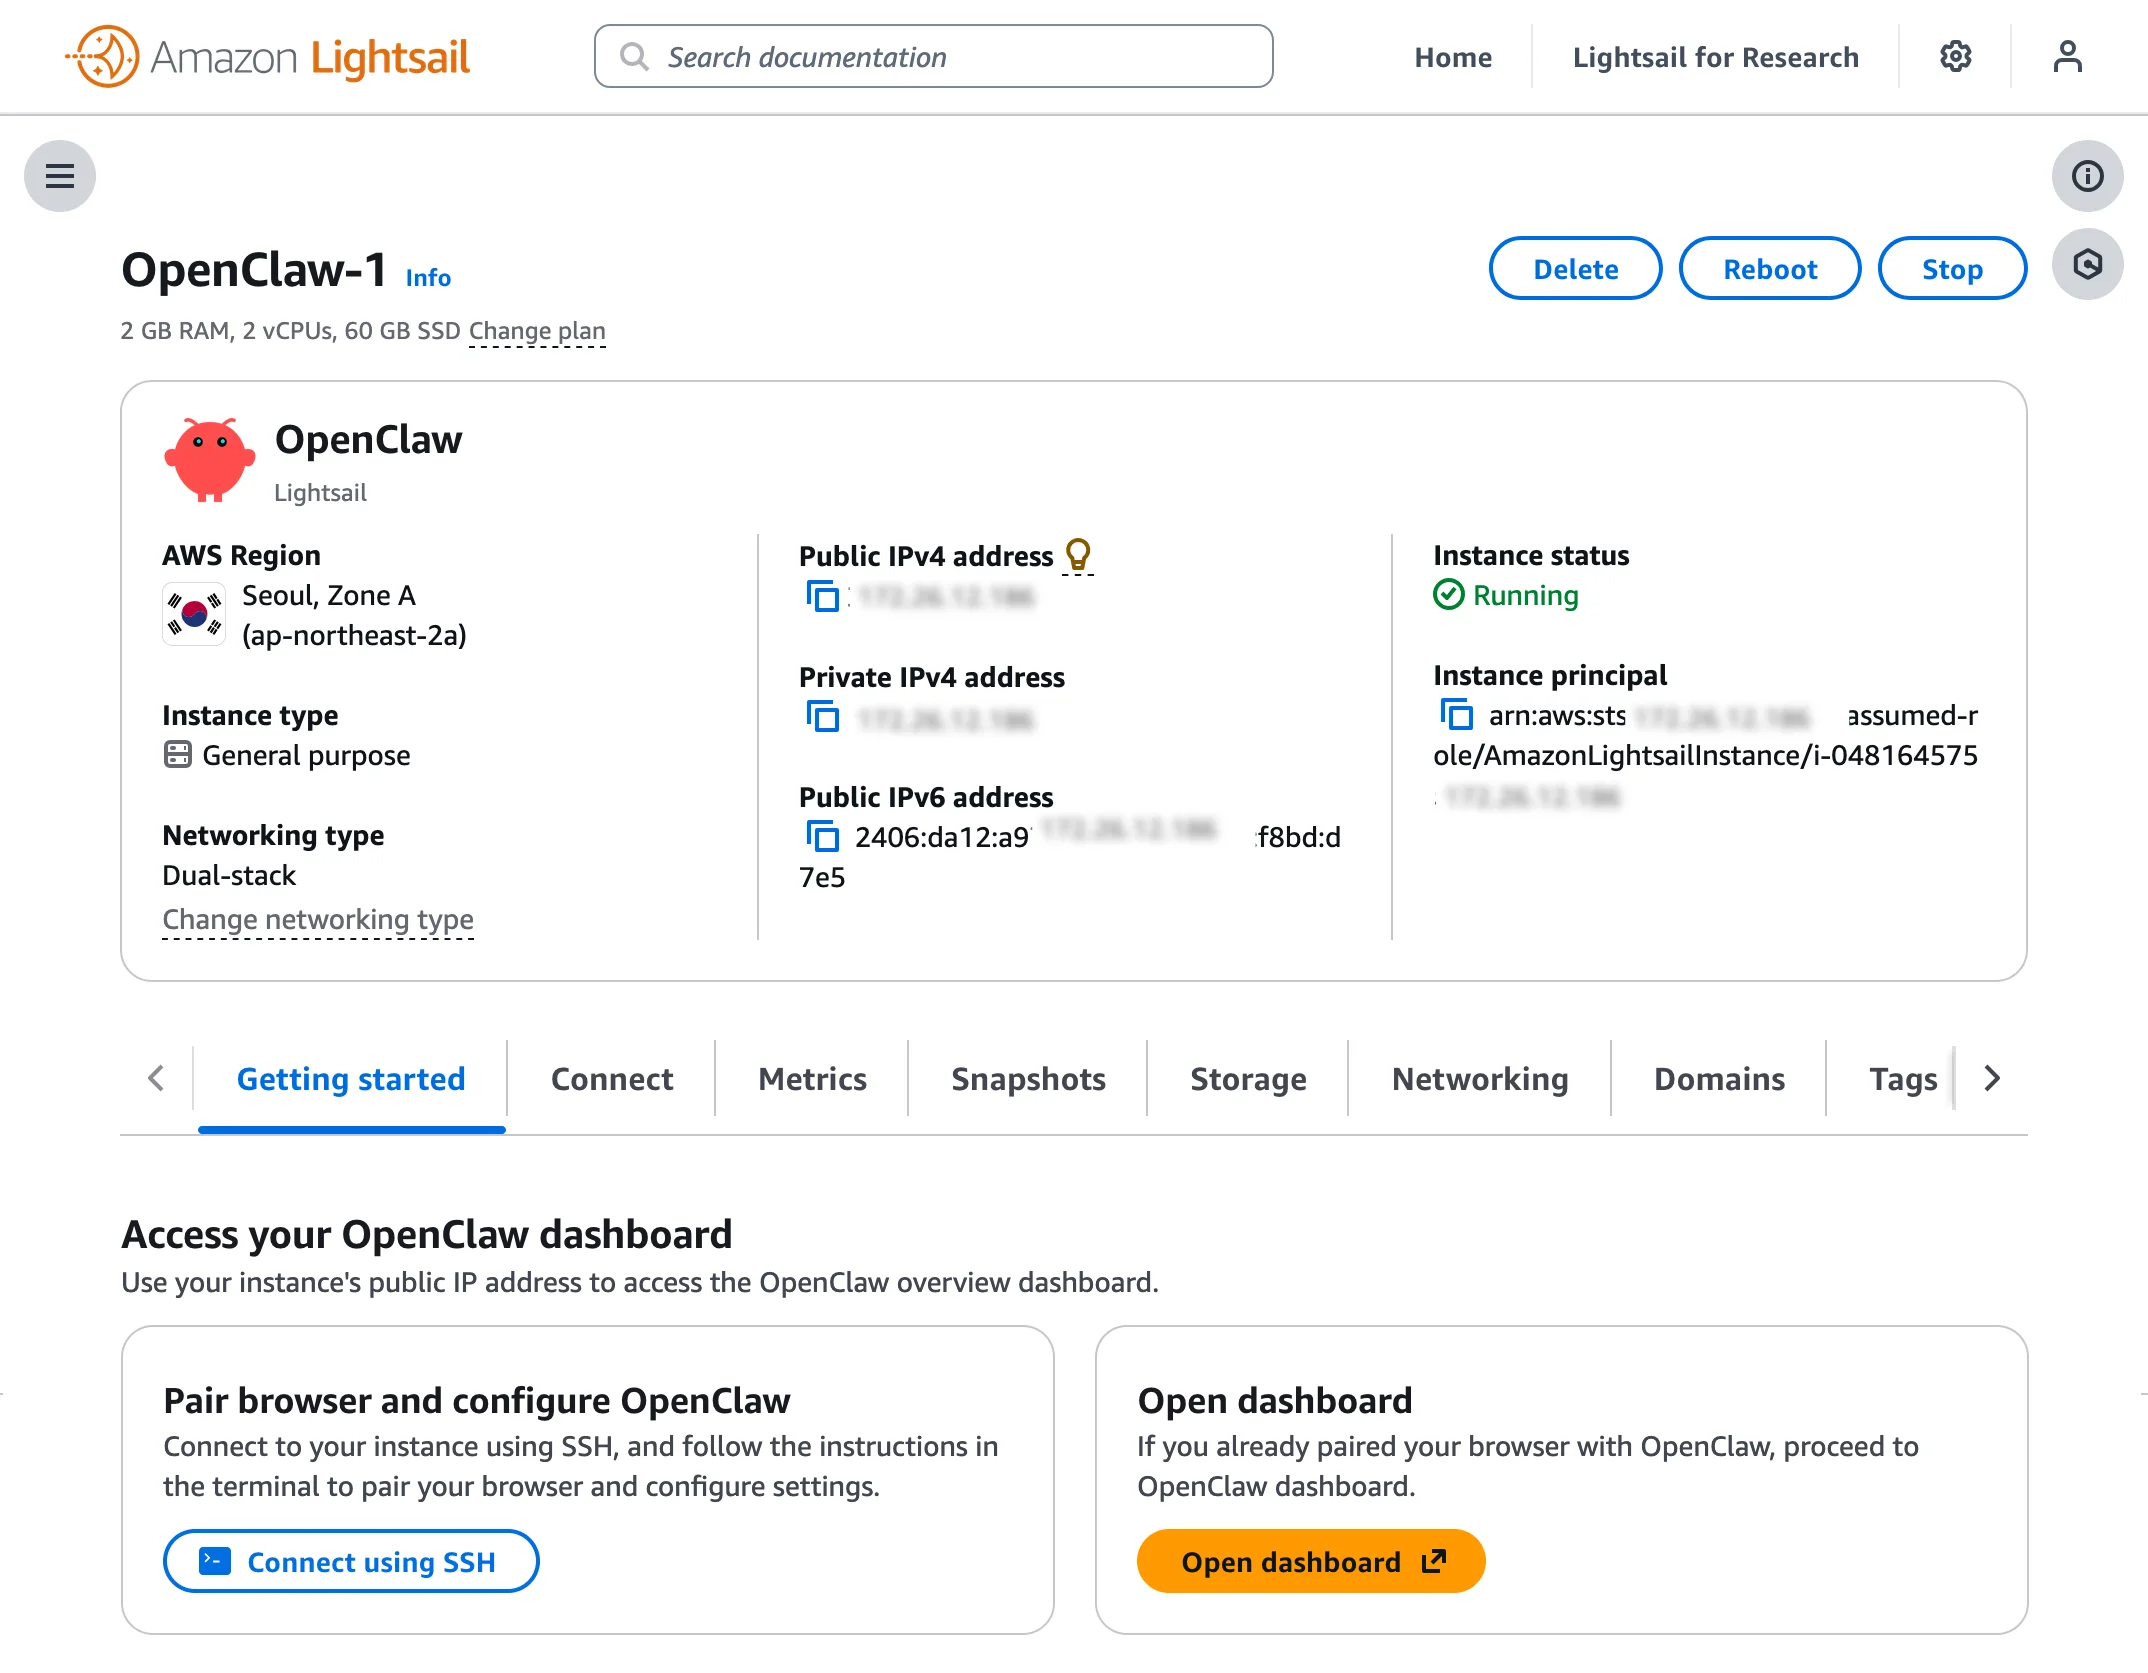Copy the Instance principal ARN
Screen dimensions: 2148x1673
[1456, 715]
